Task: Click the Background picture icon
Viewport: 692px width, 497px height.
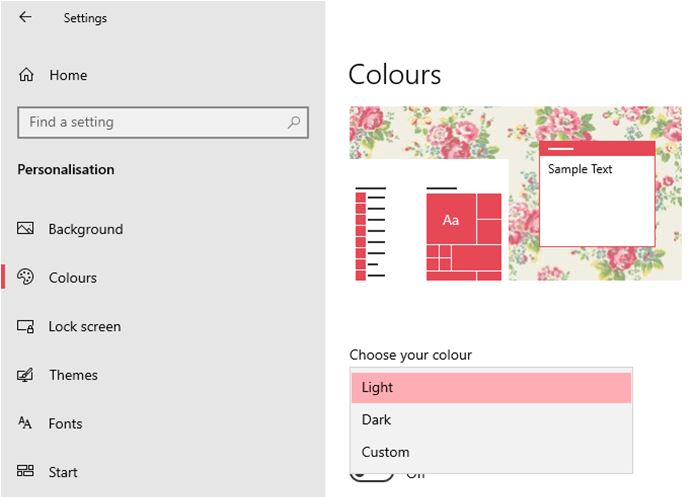Action: [26, 229]
